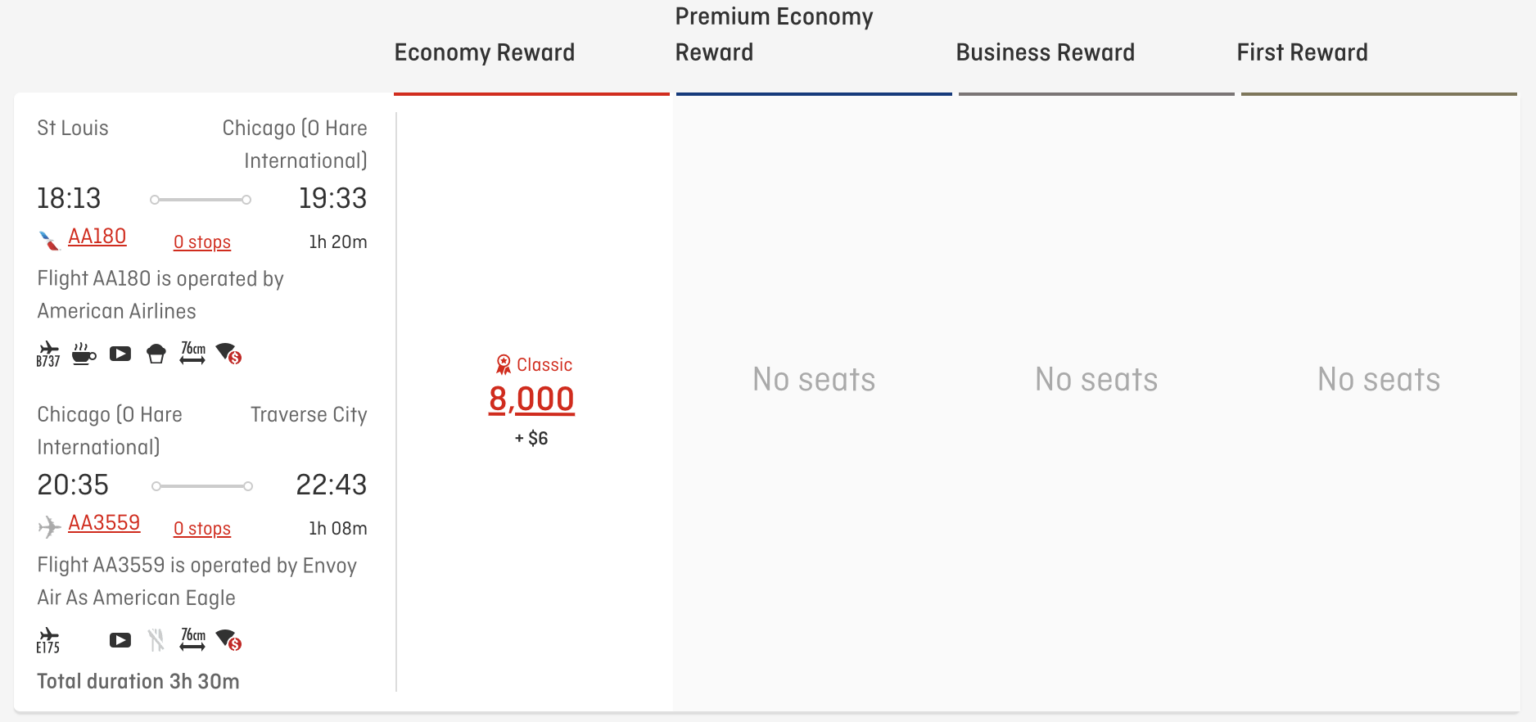Select the Economy Reward column header
1536x722 pixels.
point(485,52)
